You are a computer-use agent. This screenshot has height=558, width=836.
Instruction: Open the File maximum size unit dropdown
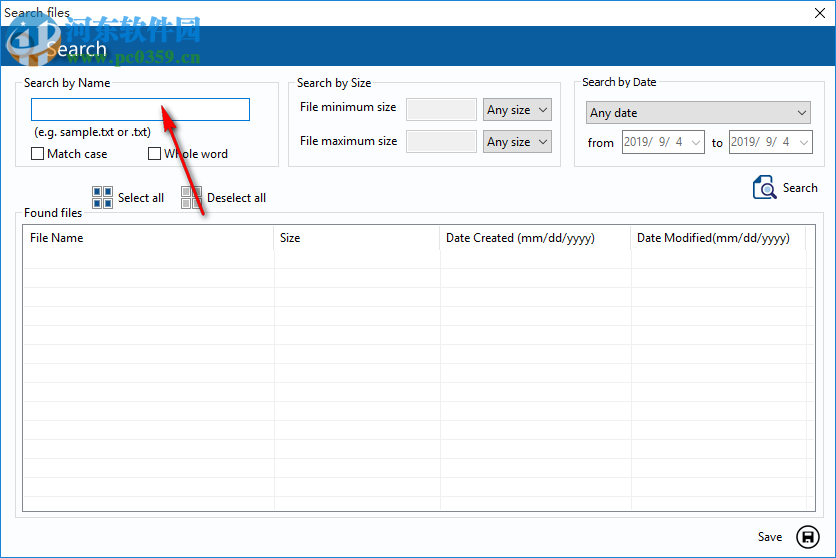517,142
